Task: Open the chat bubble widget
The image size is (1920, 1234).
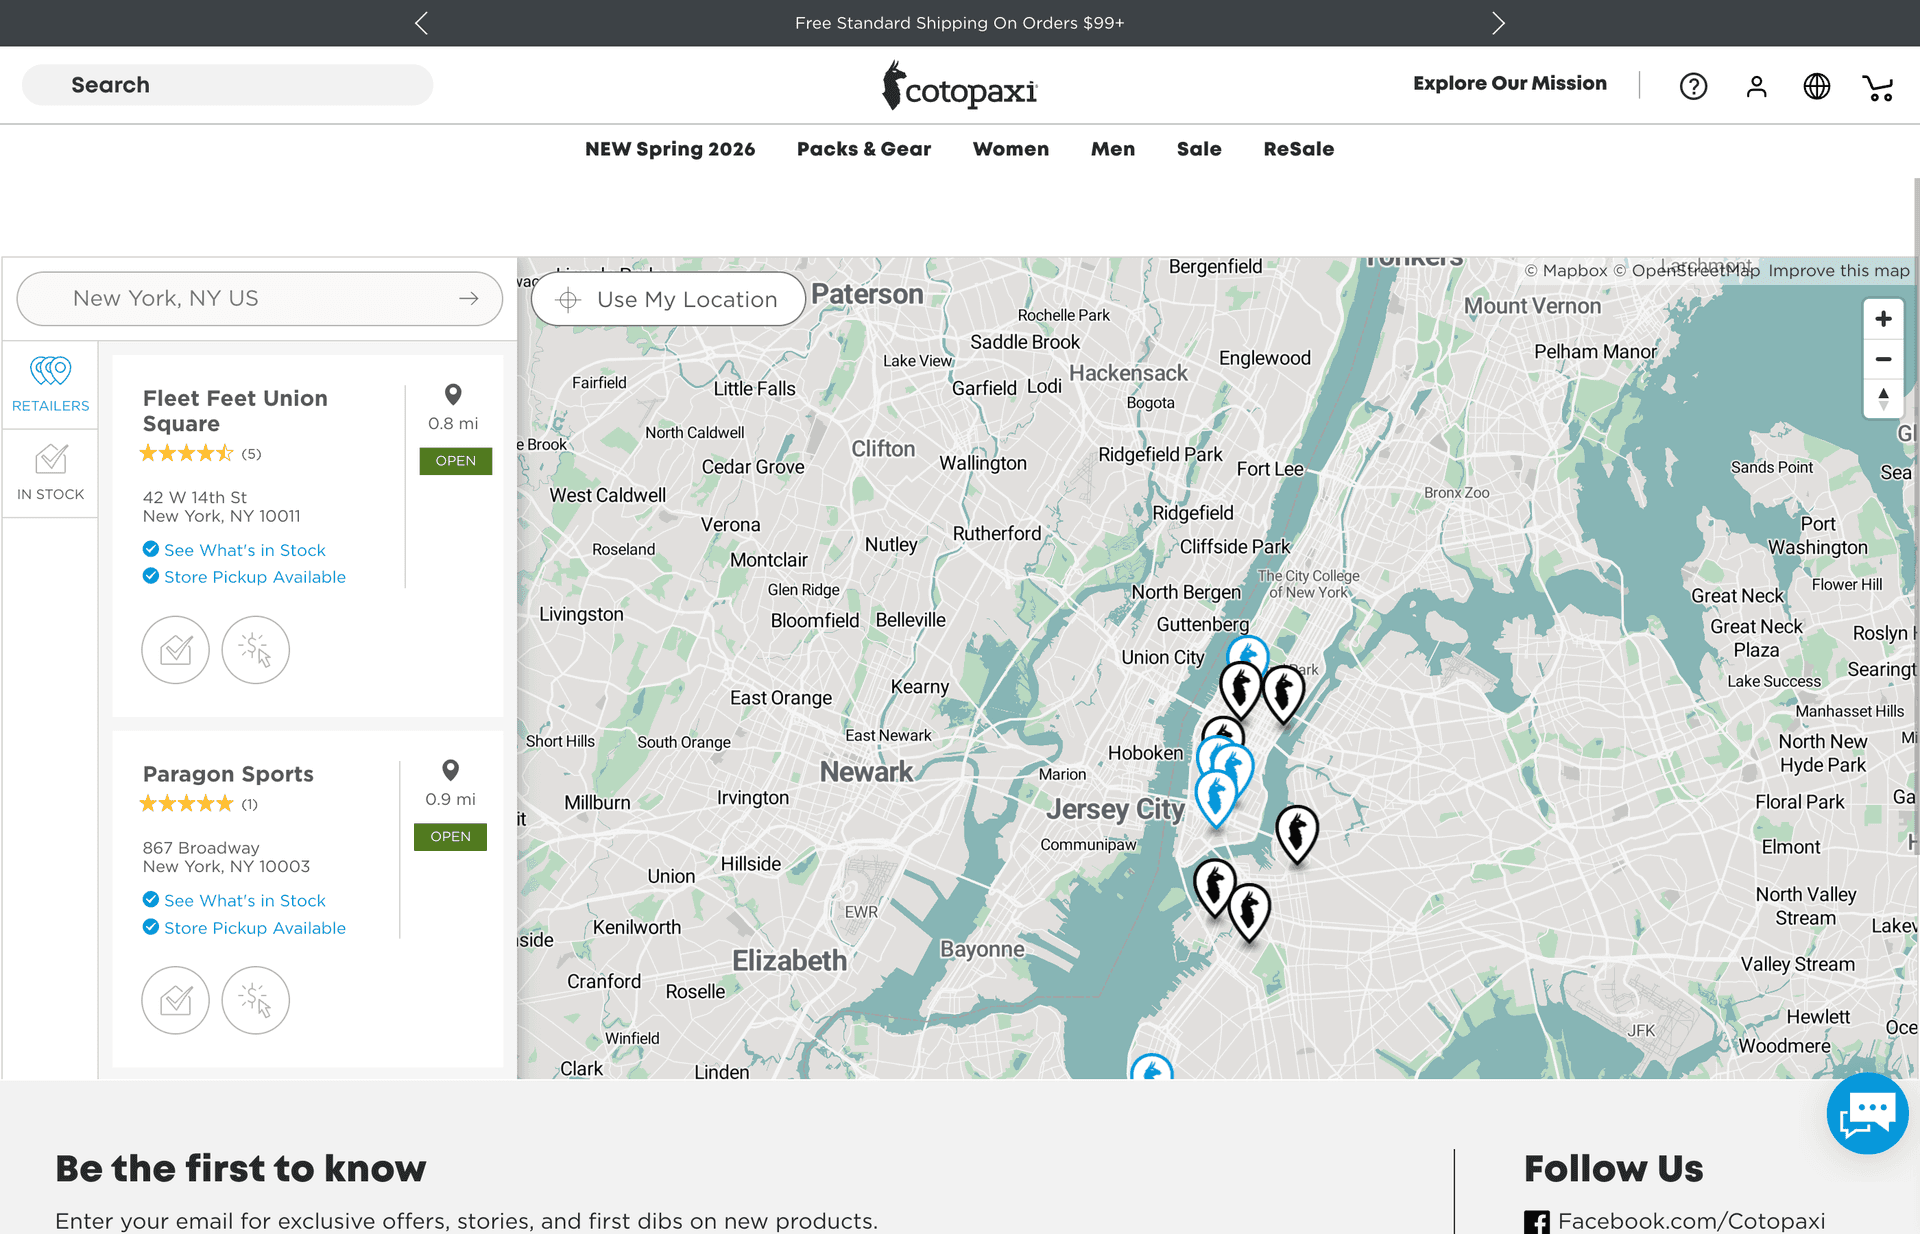Action: [x=1867, y=1113]
